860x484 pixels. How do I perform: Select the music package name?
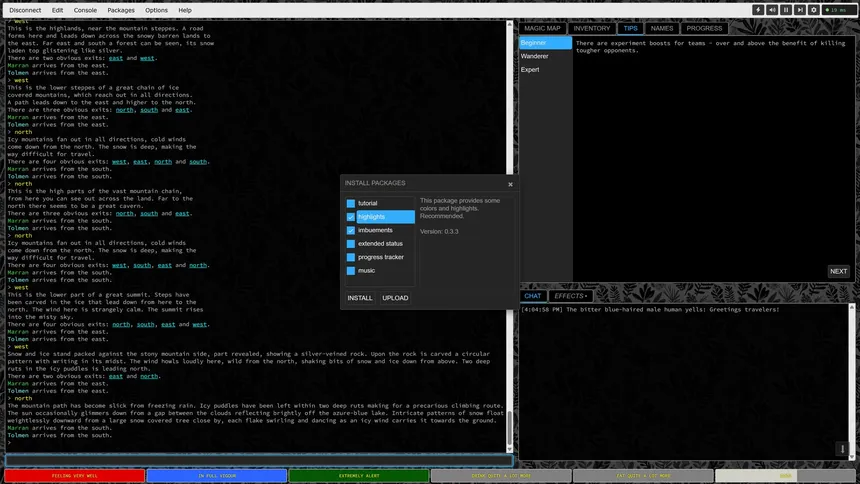[386, 271]
